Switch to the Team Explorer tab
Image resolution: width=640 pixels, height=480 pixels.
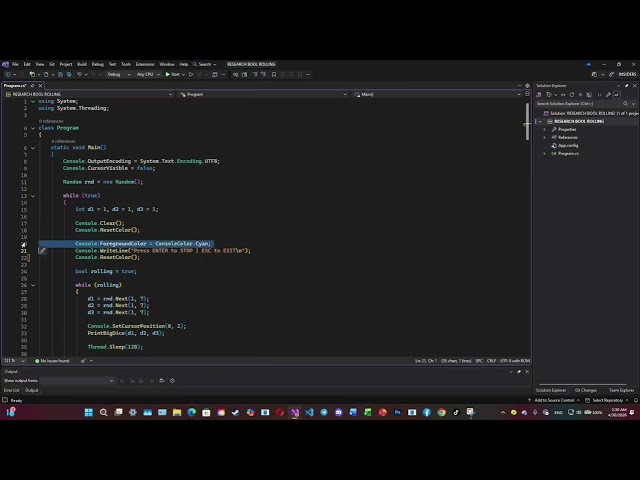tap(622, 390)
